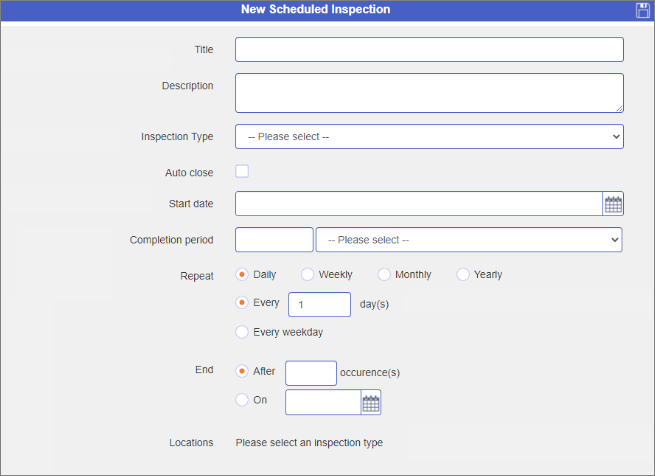
Task: Select the Daily repeat option
Action: click(x=242, y=275)
